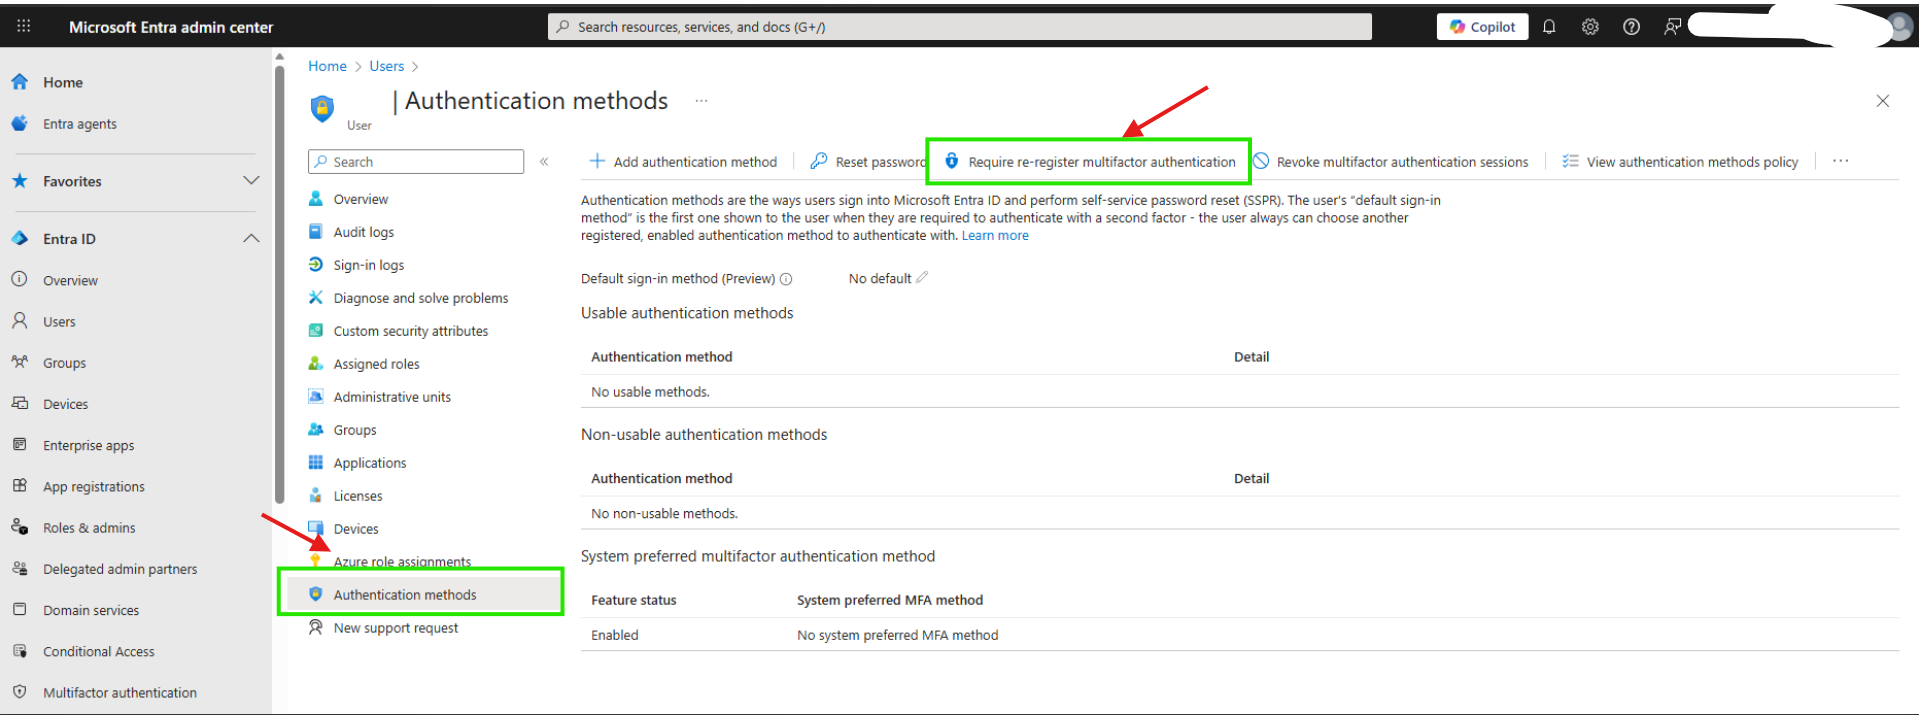Click the Users breadcrumb link
The height and width of the screenshot is (715, 1919).
click(387, 66)
